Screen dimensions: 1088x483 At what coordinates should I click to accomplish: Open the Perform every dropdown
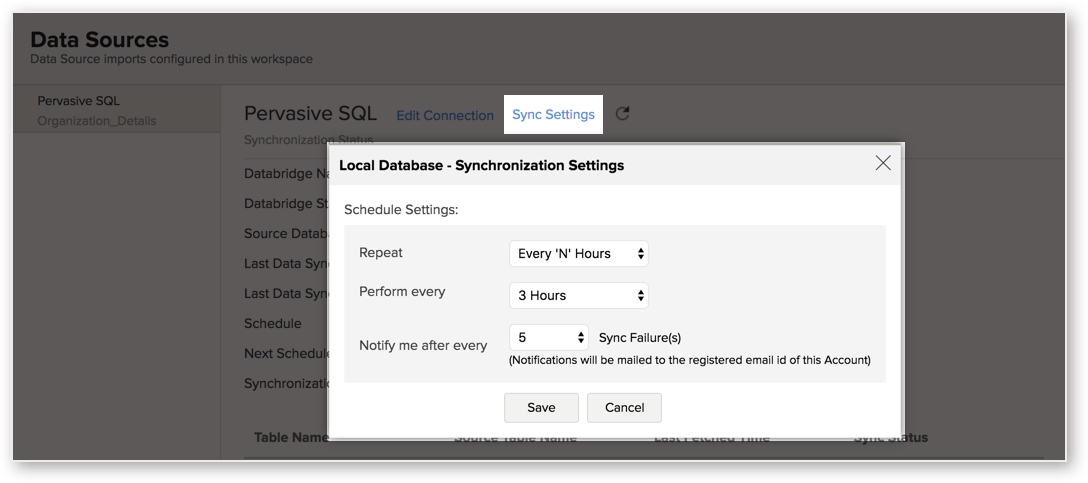click(x=579, y=296)
